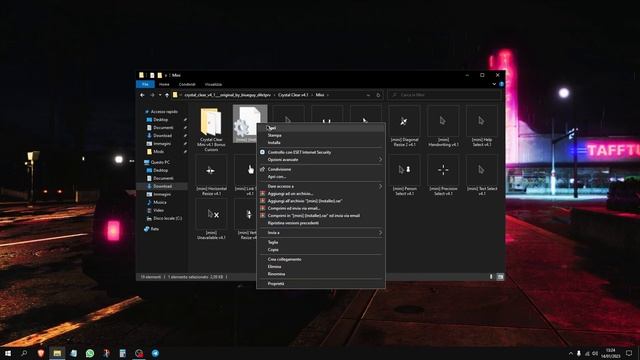The image size is (640, 360).
Task: Select Rete in the navigation pane
Action: (154, 229)
